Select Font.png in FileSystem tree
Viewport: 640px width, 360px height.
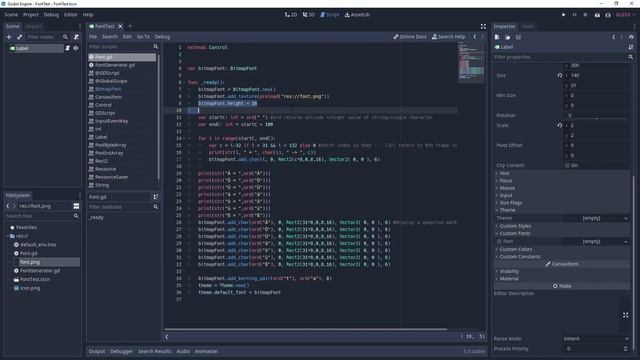point(30,262)
